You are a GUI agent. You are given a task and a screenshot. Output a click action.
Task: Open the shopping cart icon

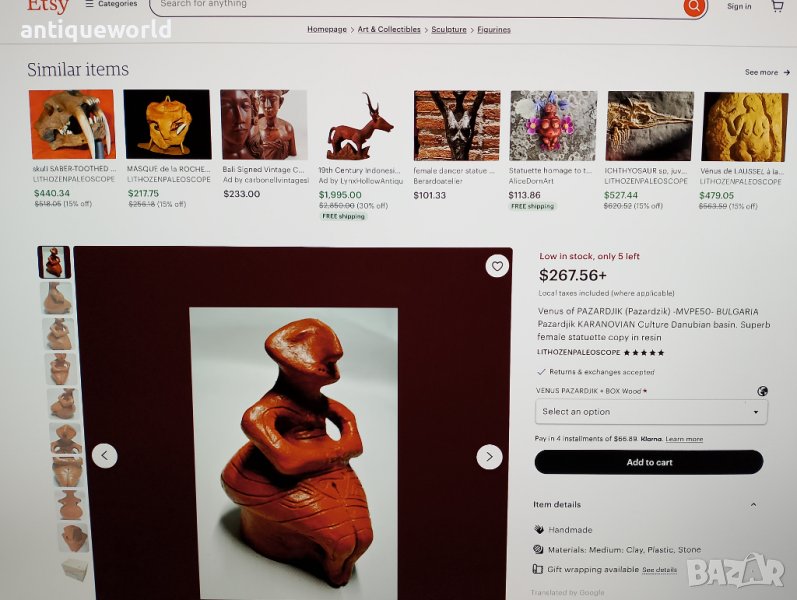(777, 6)
